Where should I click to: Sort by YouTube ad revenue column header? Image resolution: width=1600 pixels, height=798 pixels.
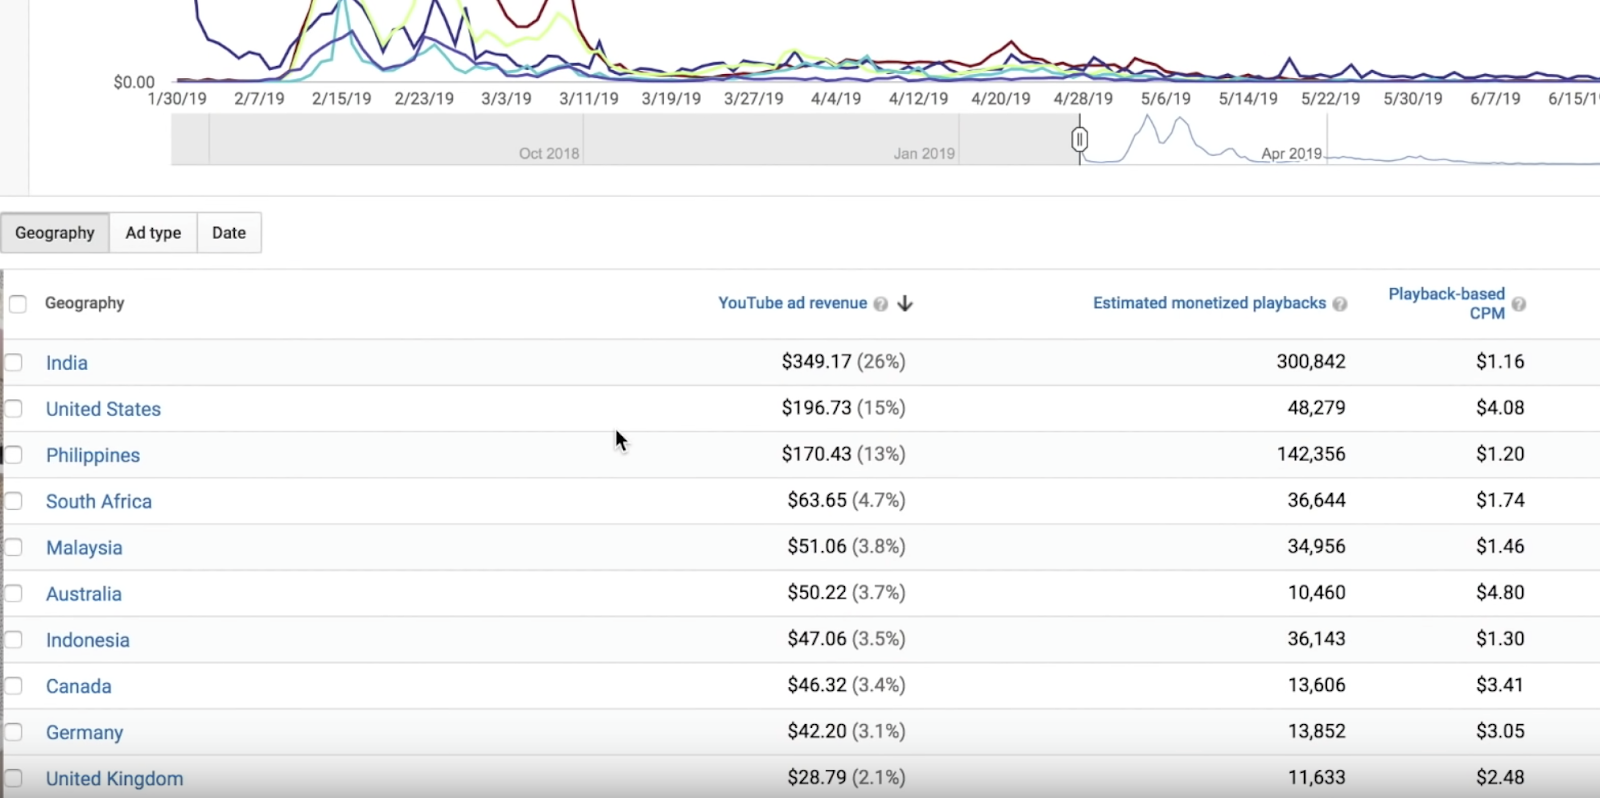pyautogui.click(x=792, y=303)
